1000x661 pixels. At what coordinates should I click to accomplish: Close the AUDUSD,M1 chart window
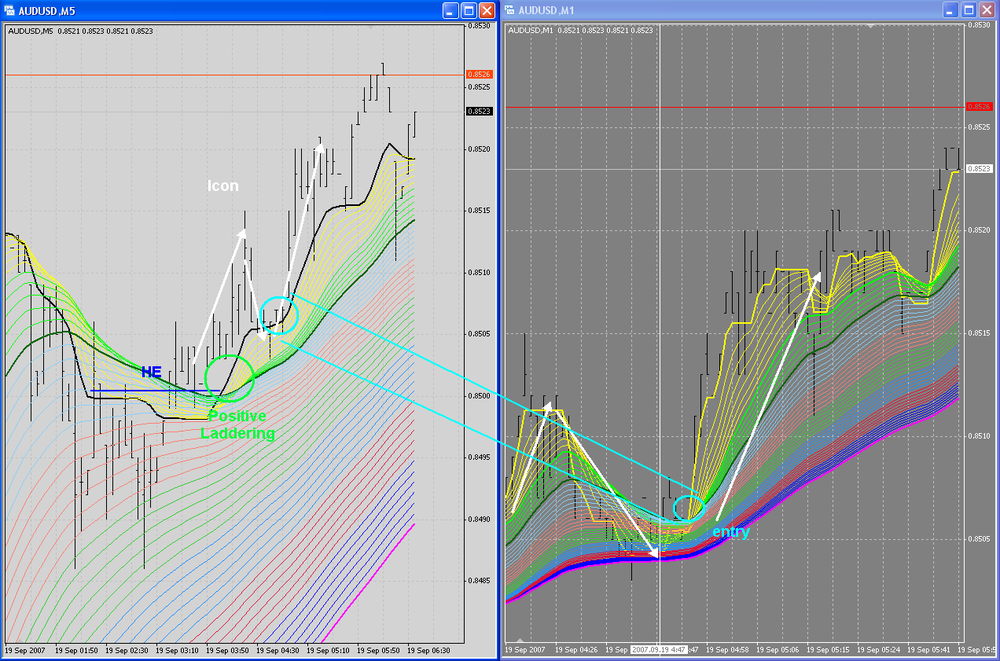point(987,10)
